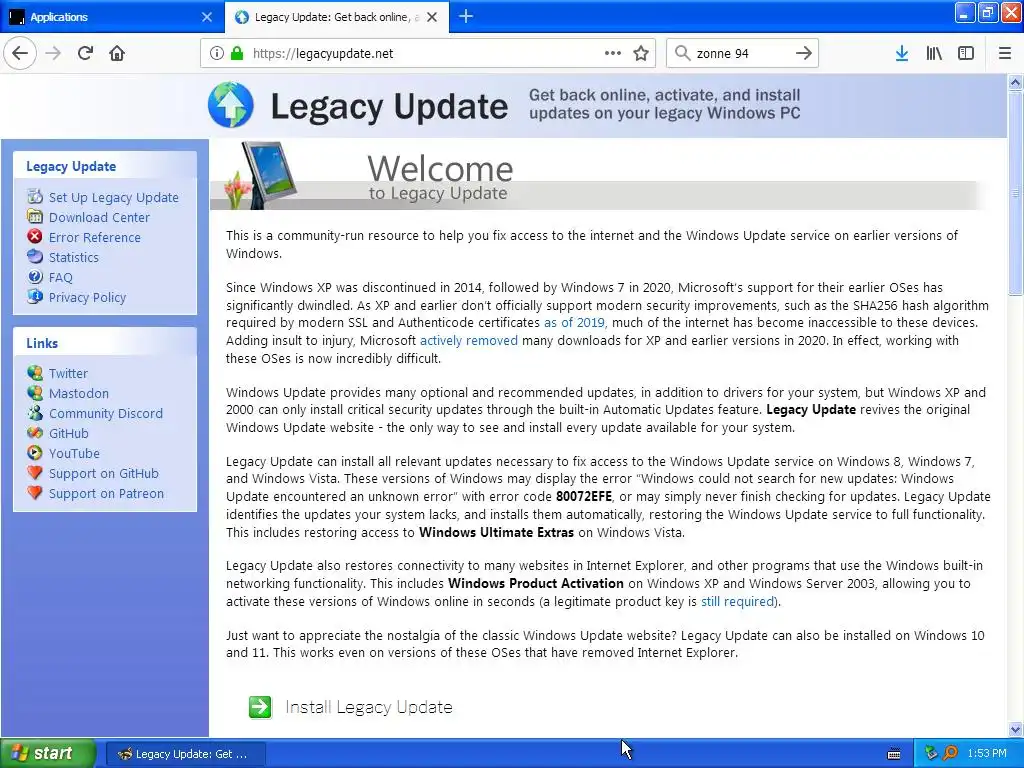Screen dimensions: 1024x768
Task: Close the Legacy Update tab
Action: (432, 17)
